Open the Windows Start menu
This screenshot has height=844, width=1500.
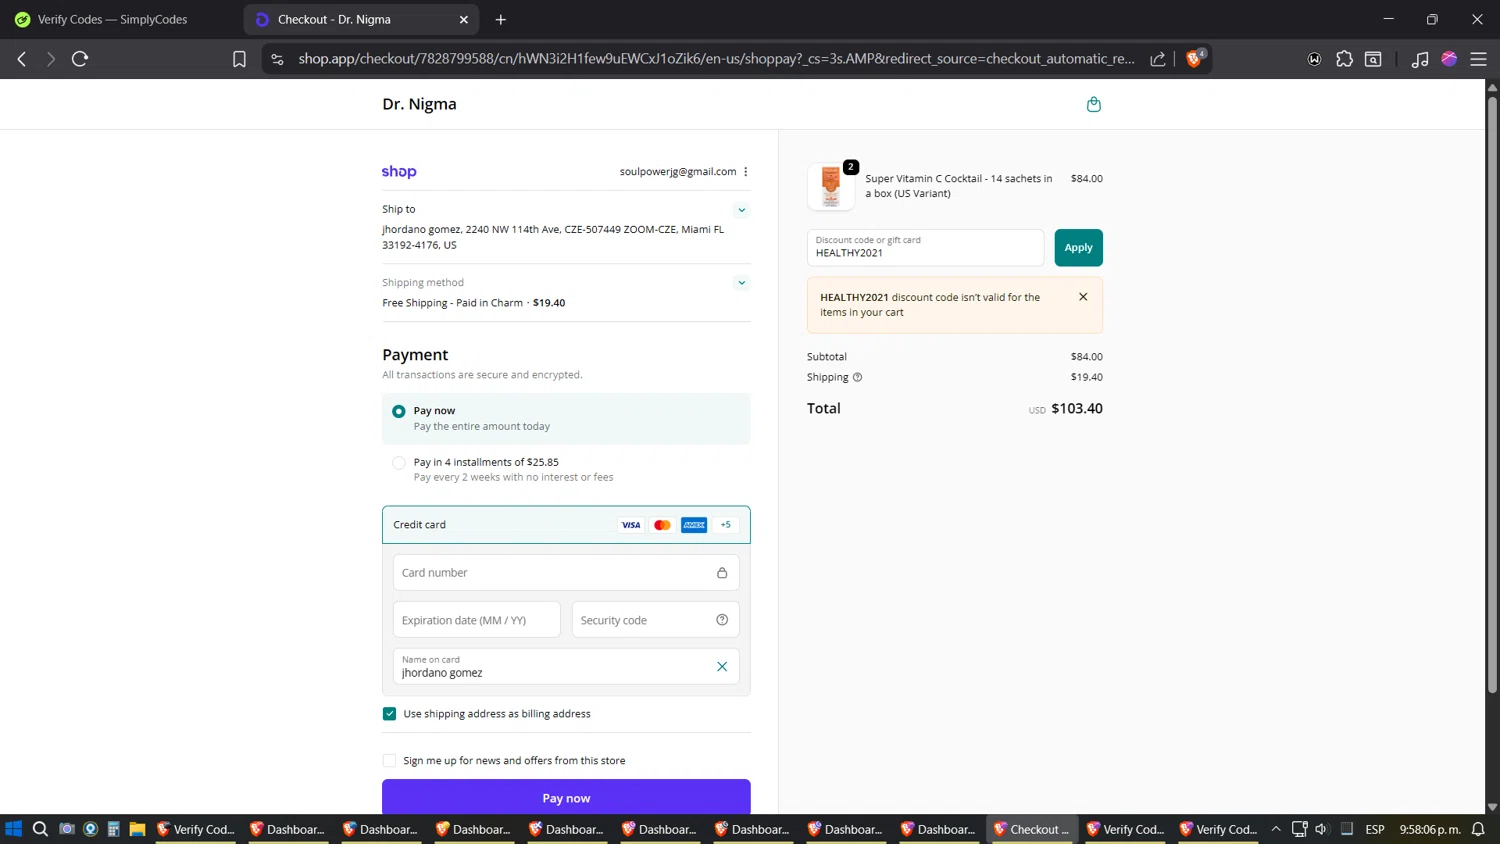point(14,829)
